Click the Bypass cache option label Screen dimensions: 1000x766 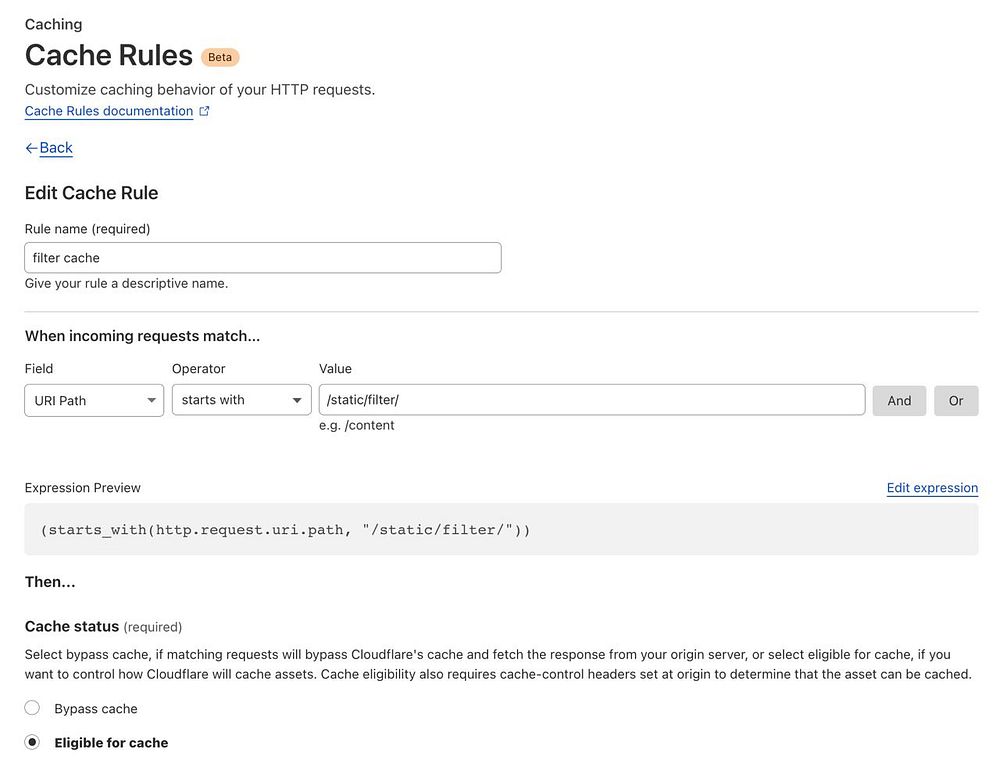[x=96, y=709]
